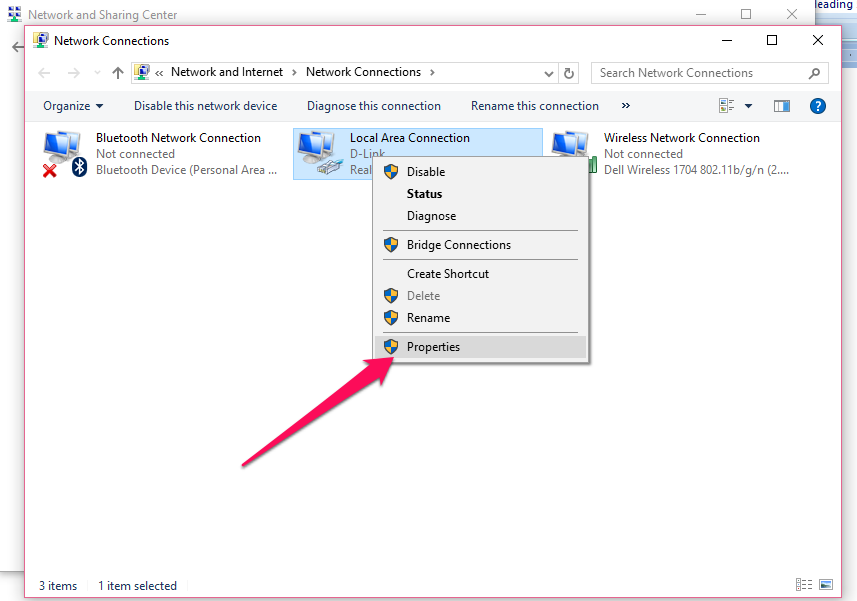This screenshot has height=601, width=857.
Task: Click the Up arrow navigation icon
Action: pyautogui.click(x=118, y=73)
